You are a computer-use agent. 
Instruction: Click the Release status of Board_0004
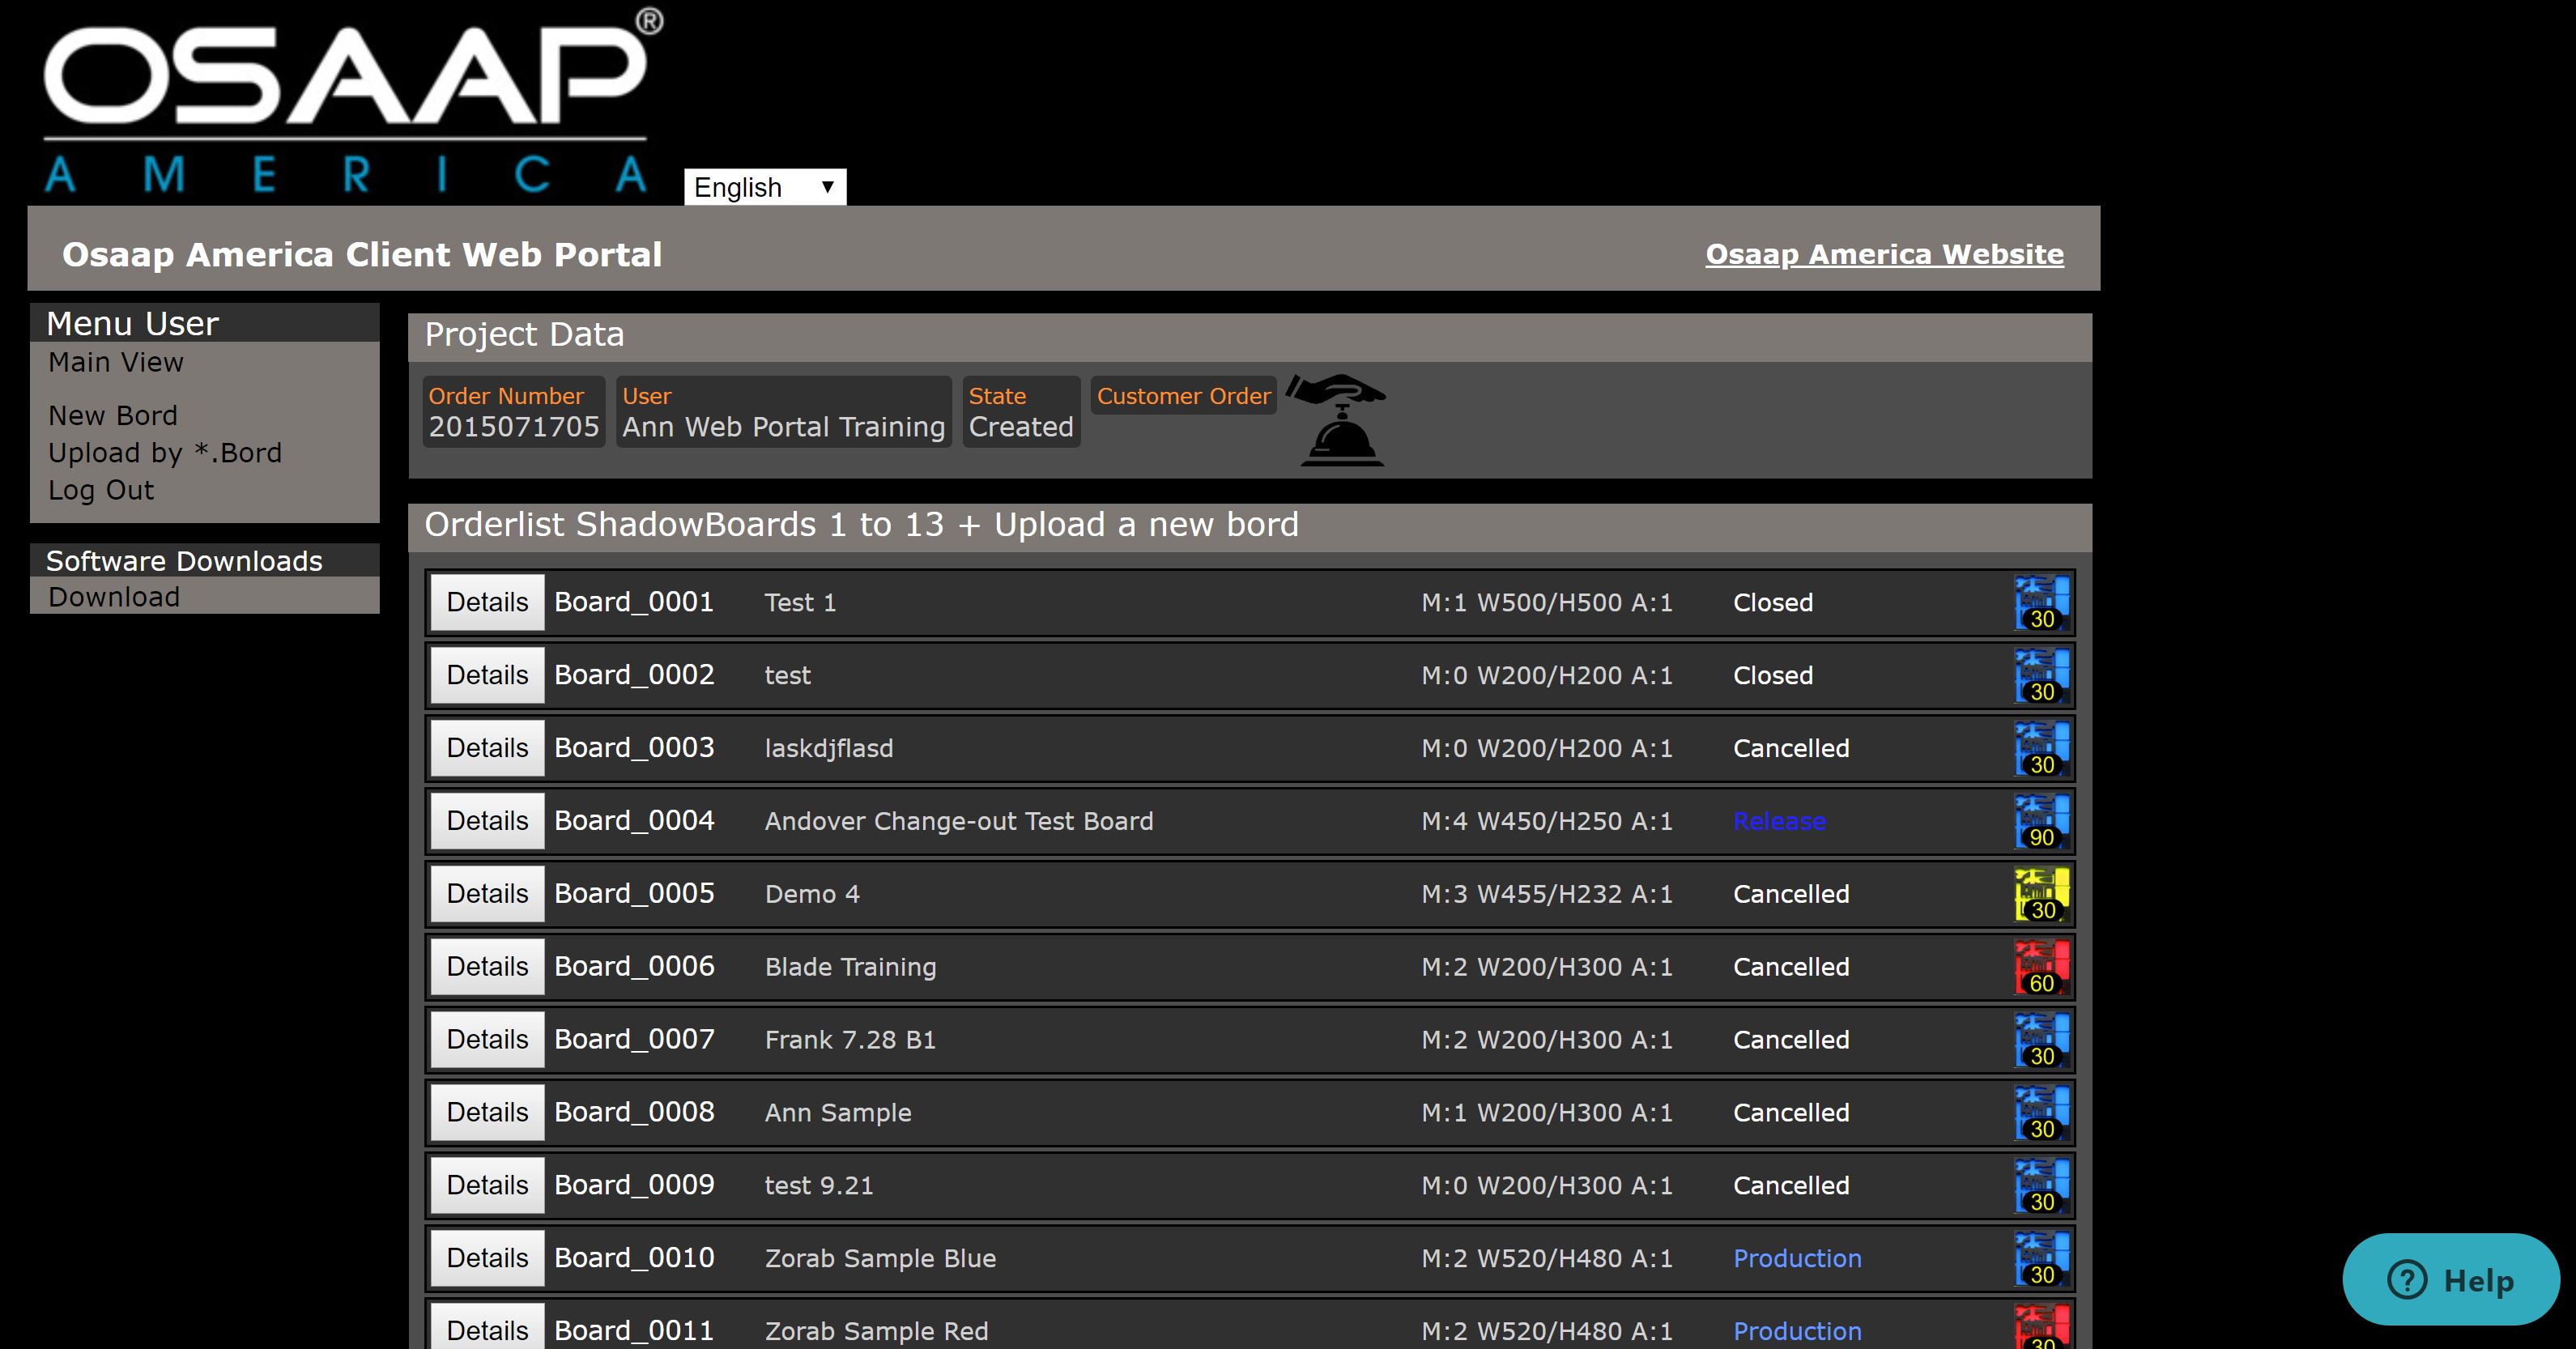tap(1779, 821)
